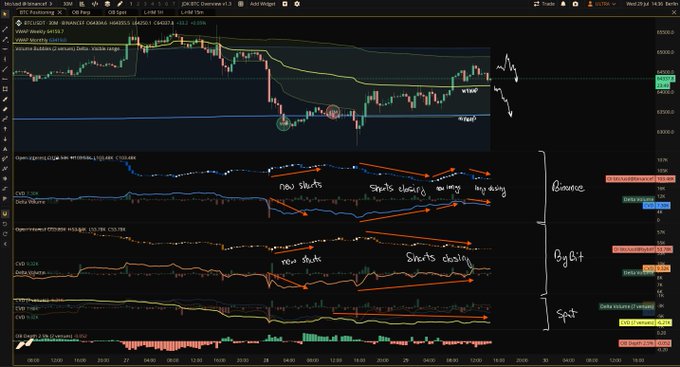Expand the ULTRA account dropdown

[602, 4]
